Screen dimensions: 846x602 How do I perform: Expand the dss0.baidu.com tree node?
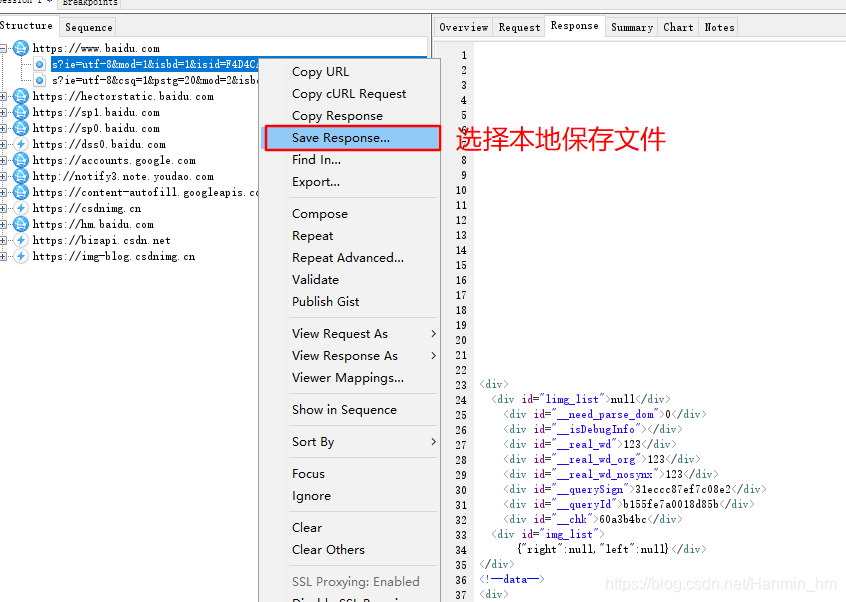(3, 145)
